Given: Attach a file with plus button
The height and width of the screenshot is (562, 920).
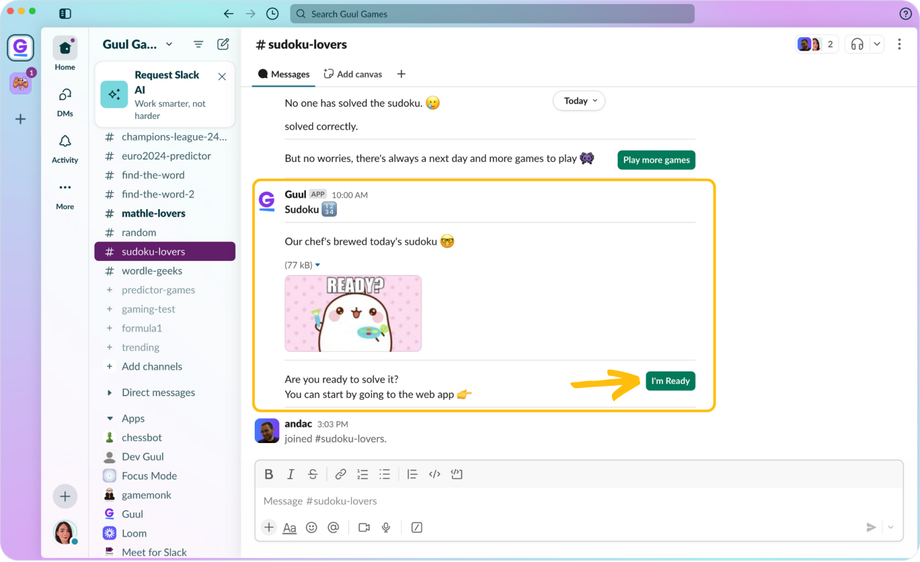Looking at the screenshot, I should pyautogui.click(x=269, y=527).
